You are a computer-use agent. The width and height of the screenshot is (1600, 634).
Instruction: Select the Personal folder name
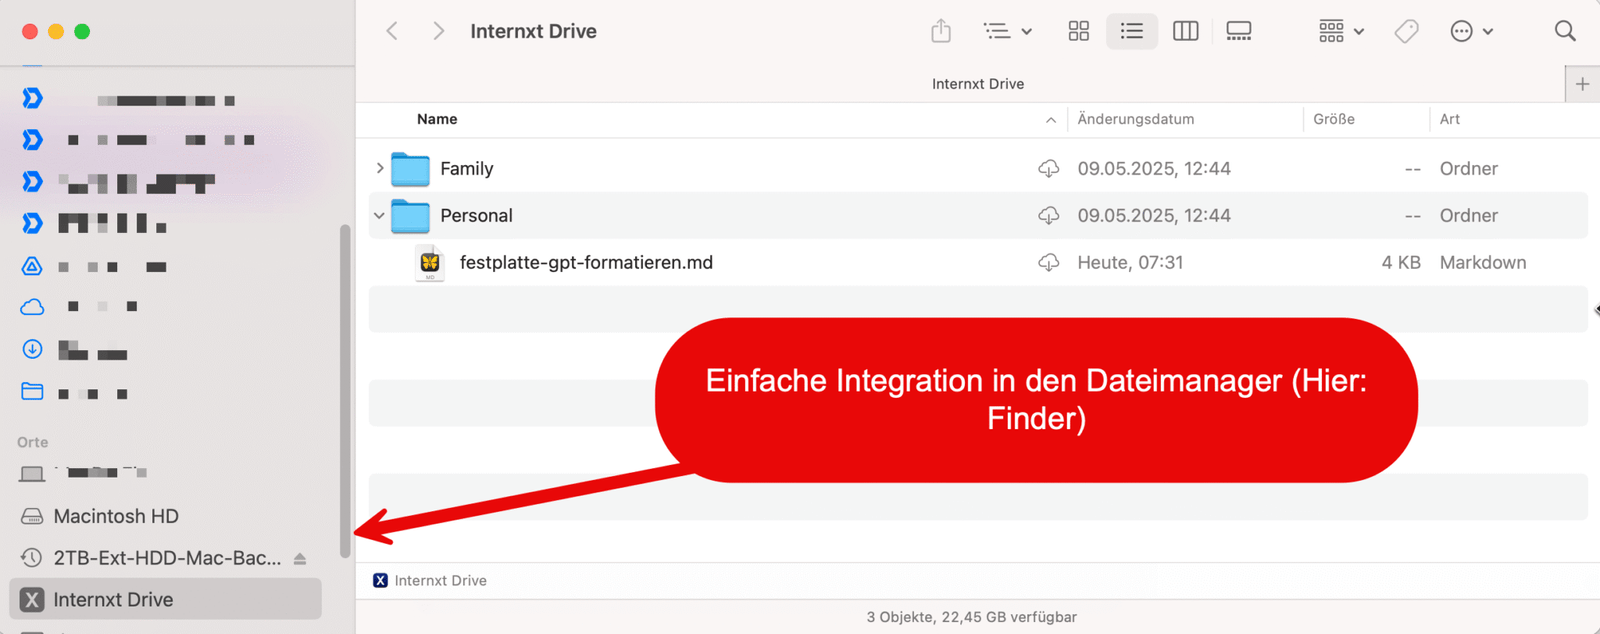(x=476, y=216)
